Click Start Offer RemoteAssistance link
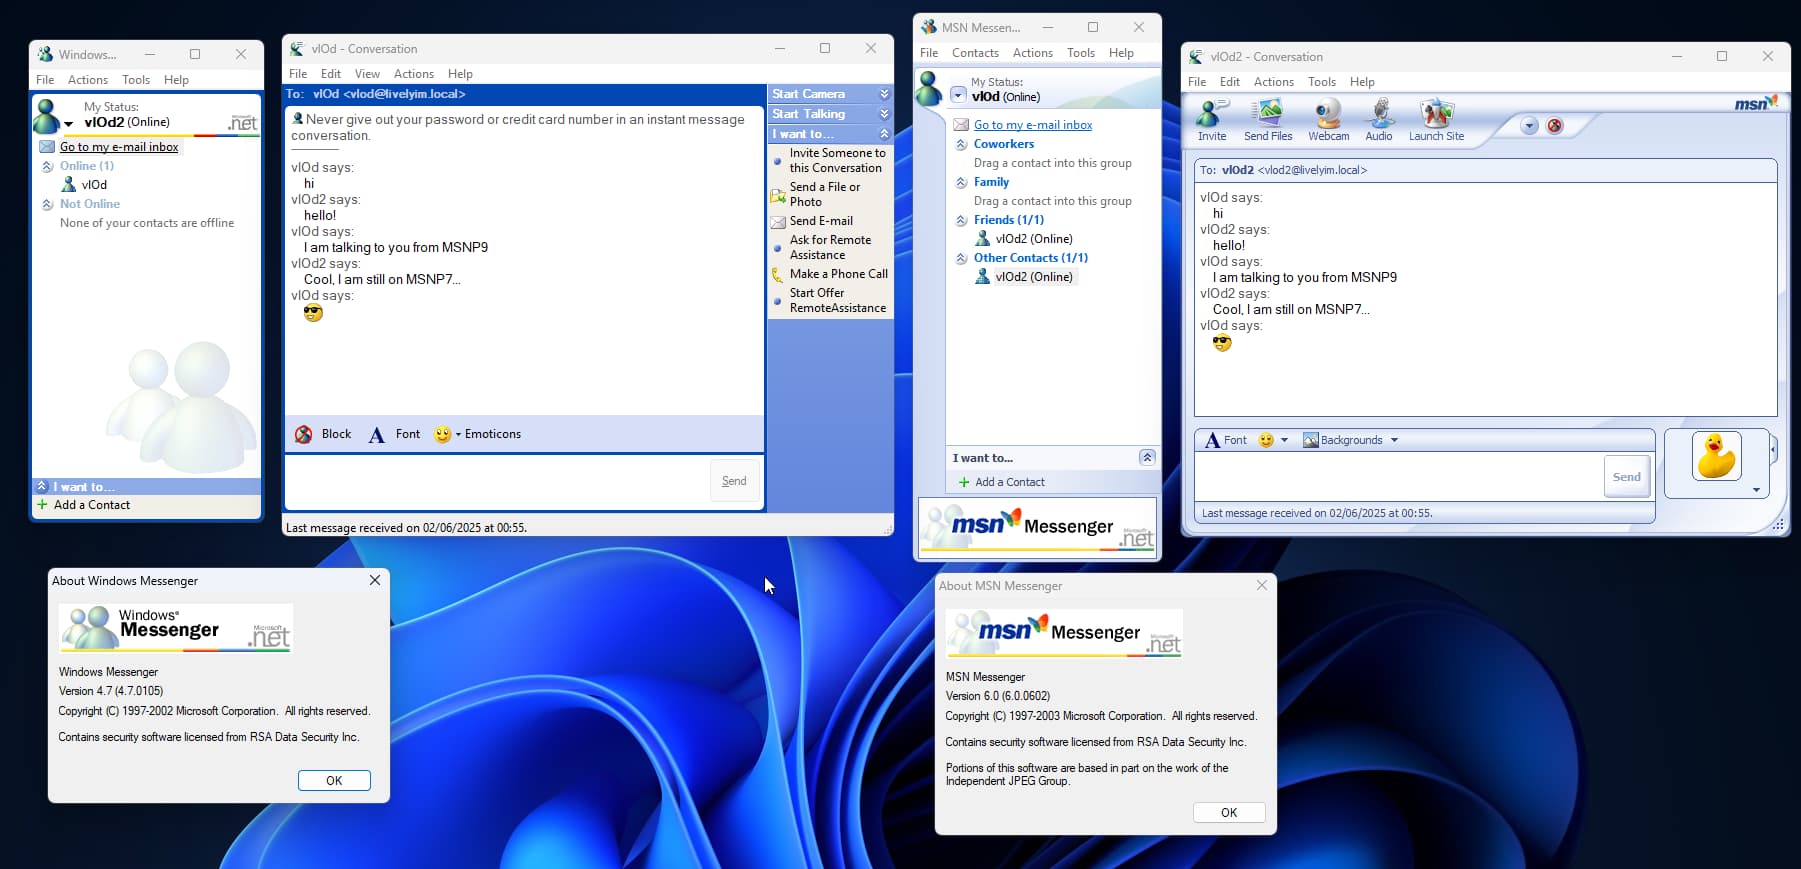This screenshot has width=1801, height=869. (x=838, y=300)
